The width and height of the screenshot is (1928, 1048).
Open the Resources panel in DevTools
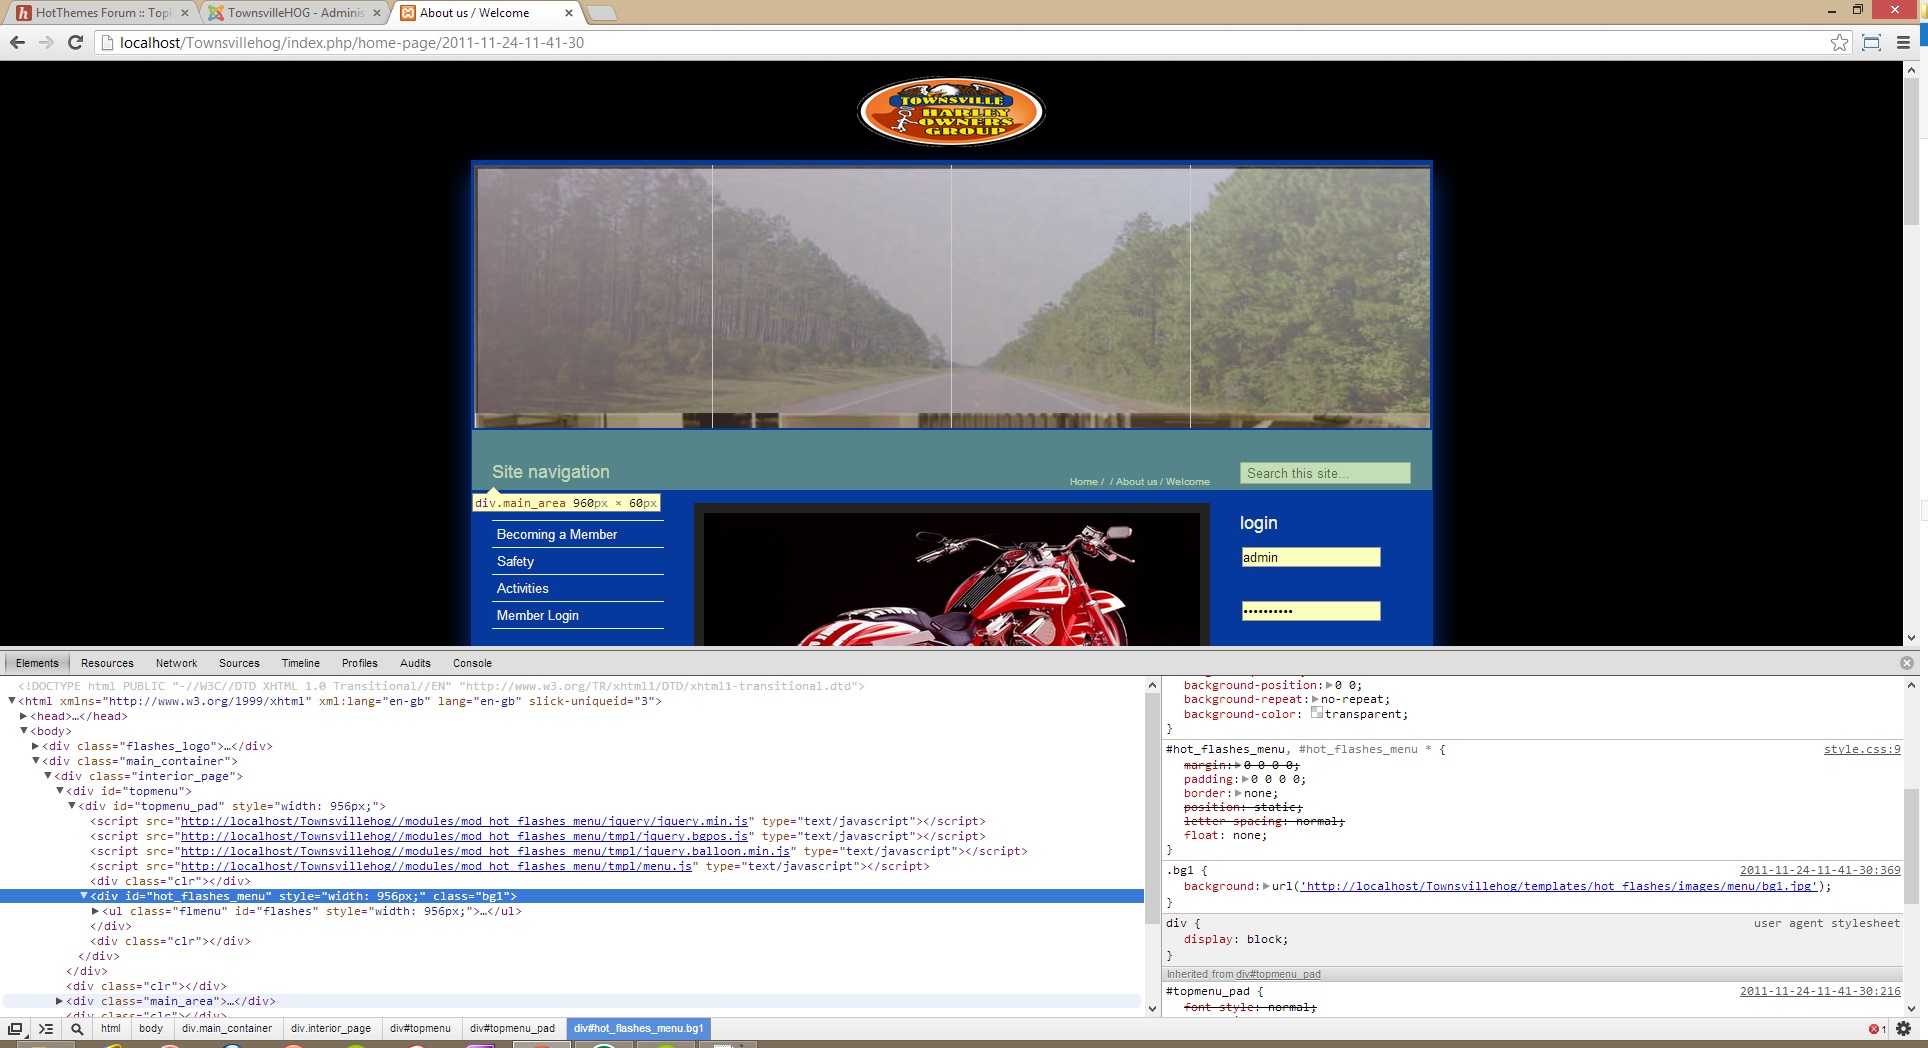click(x=107, y=663)
